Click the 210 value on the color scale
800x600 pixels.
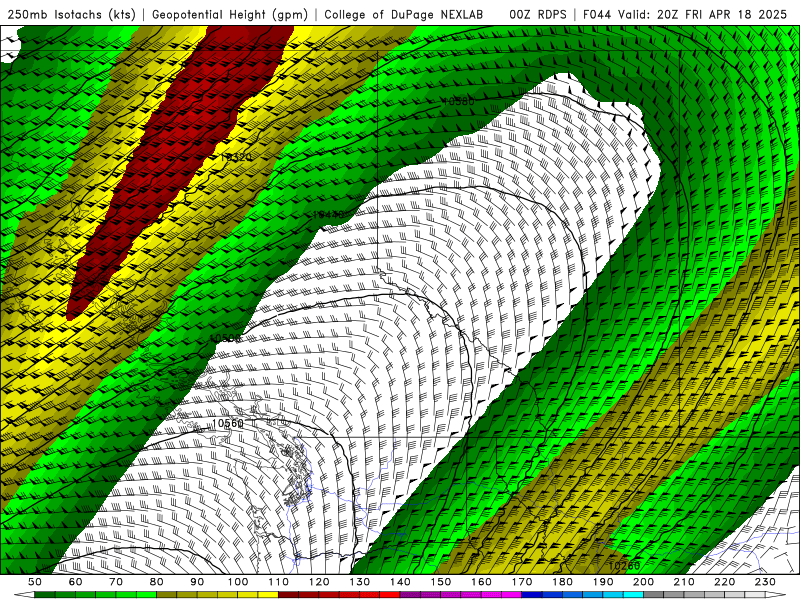[684, 582]
